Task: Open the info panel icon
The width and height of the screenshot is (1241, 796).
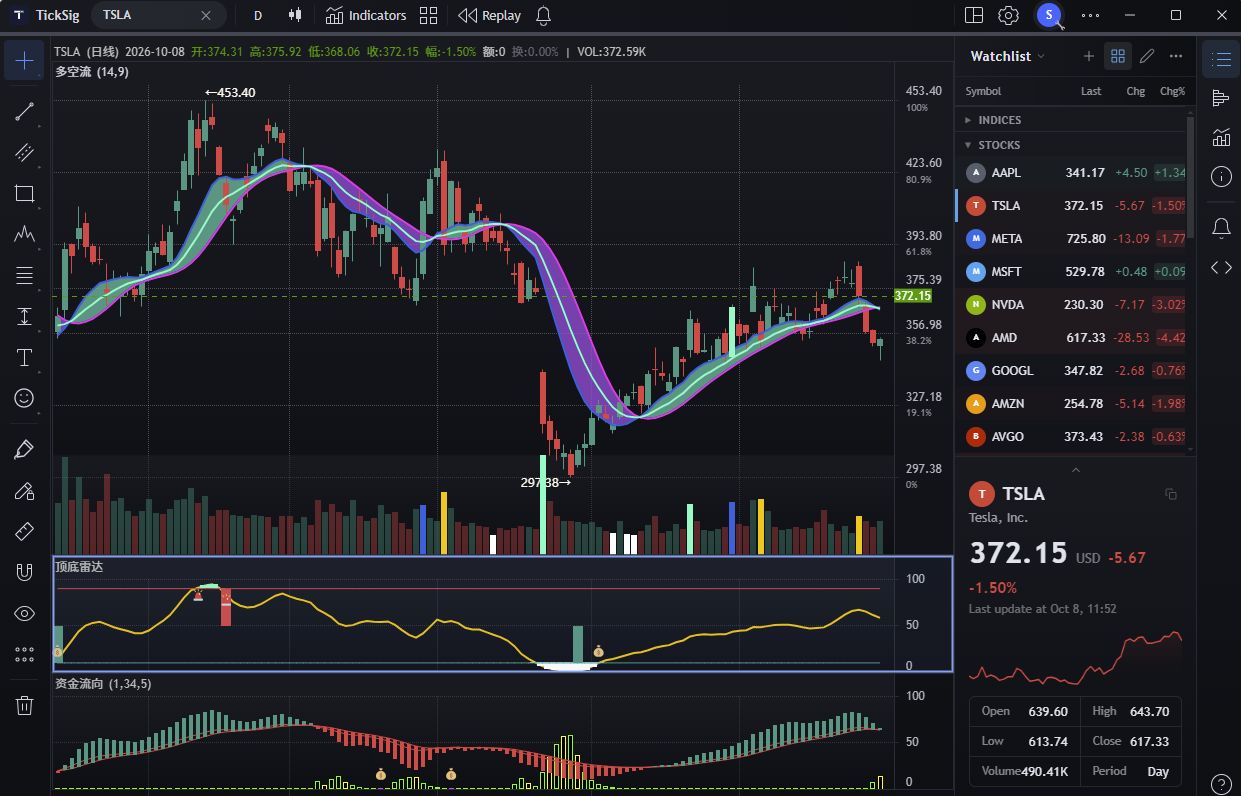Action: click(1221, 177)
